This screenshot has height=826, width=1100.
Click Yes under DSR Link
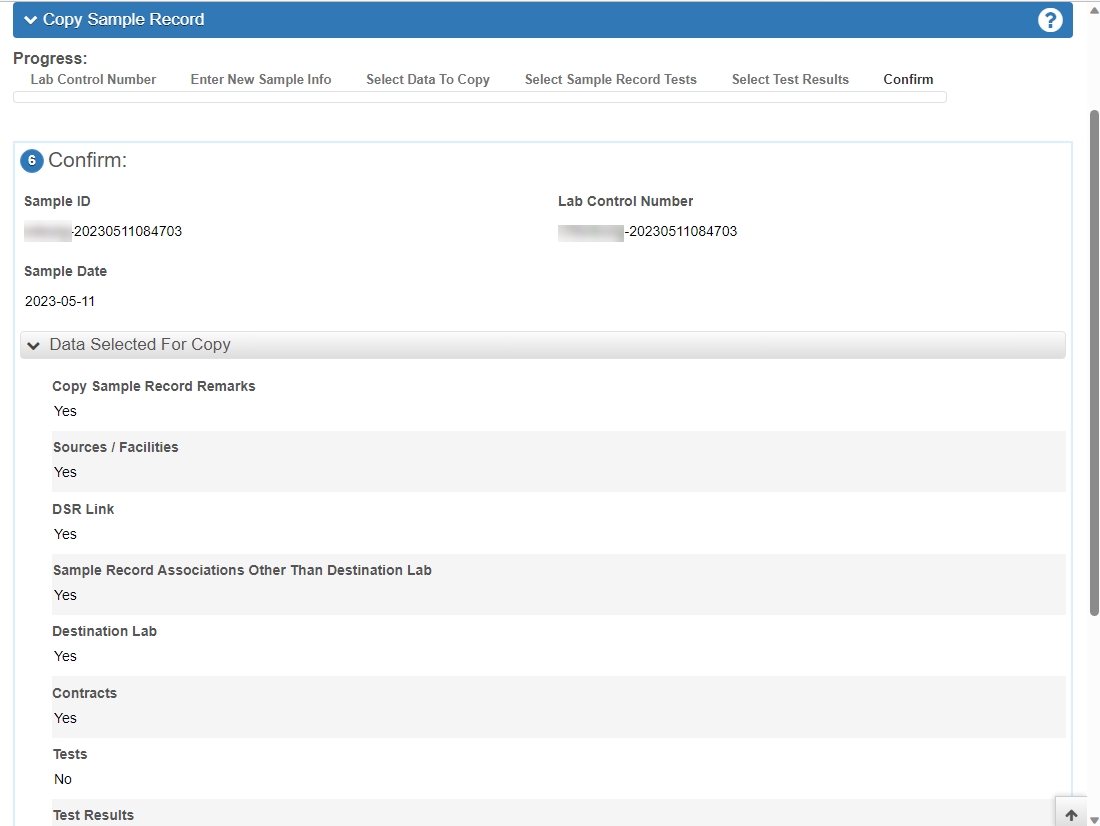coord(65,534)
